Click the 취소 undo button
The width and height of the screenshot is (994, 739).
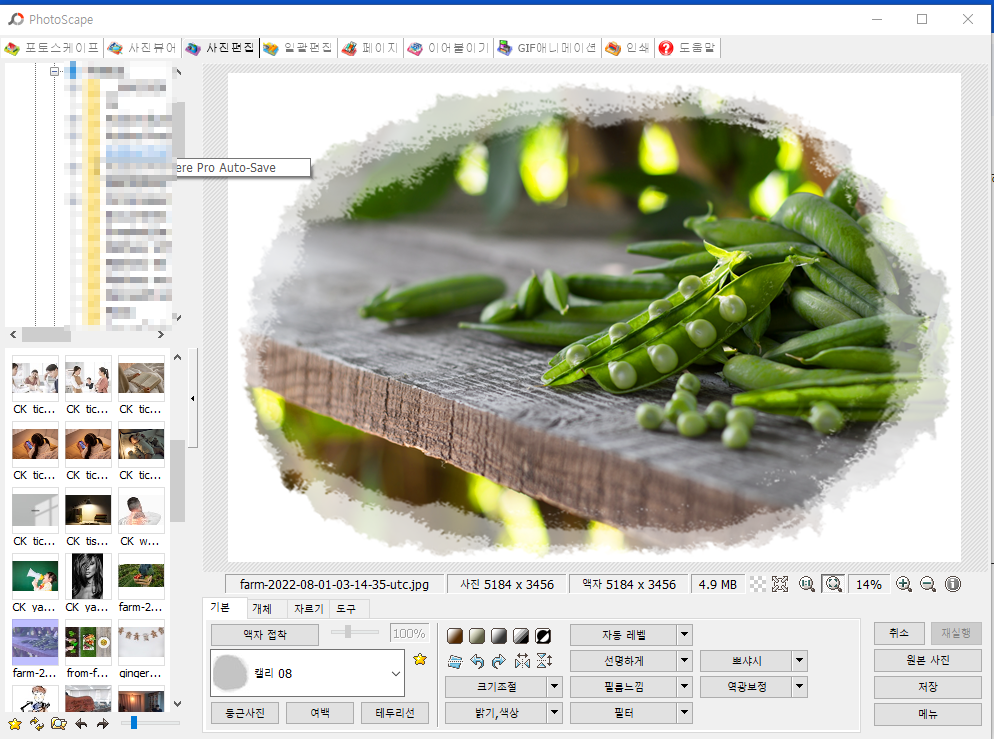[899, 633]
